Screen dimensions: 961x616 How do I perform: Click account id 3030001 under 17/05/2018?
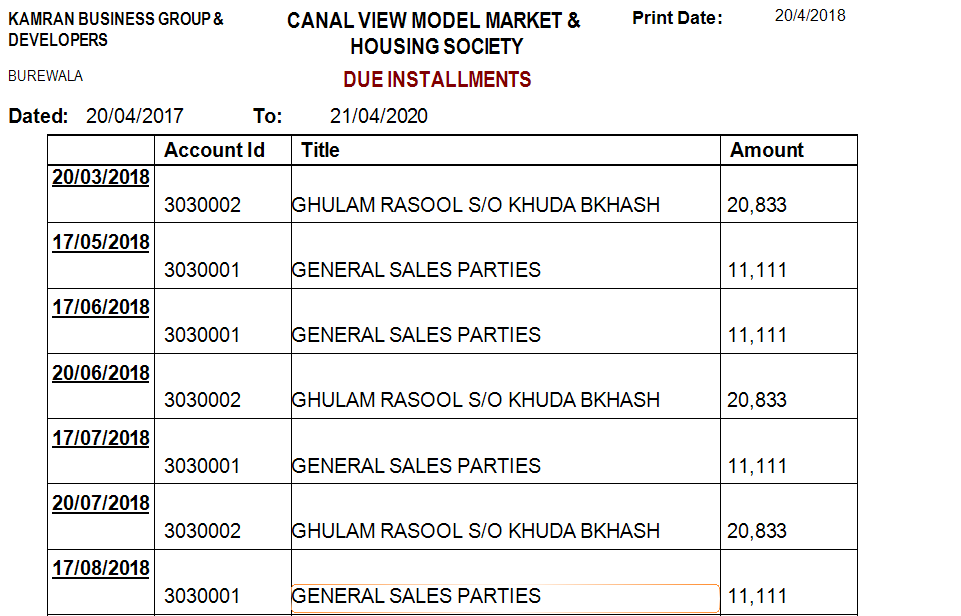point(202,270)
